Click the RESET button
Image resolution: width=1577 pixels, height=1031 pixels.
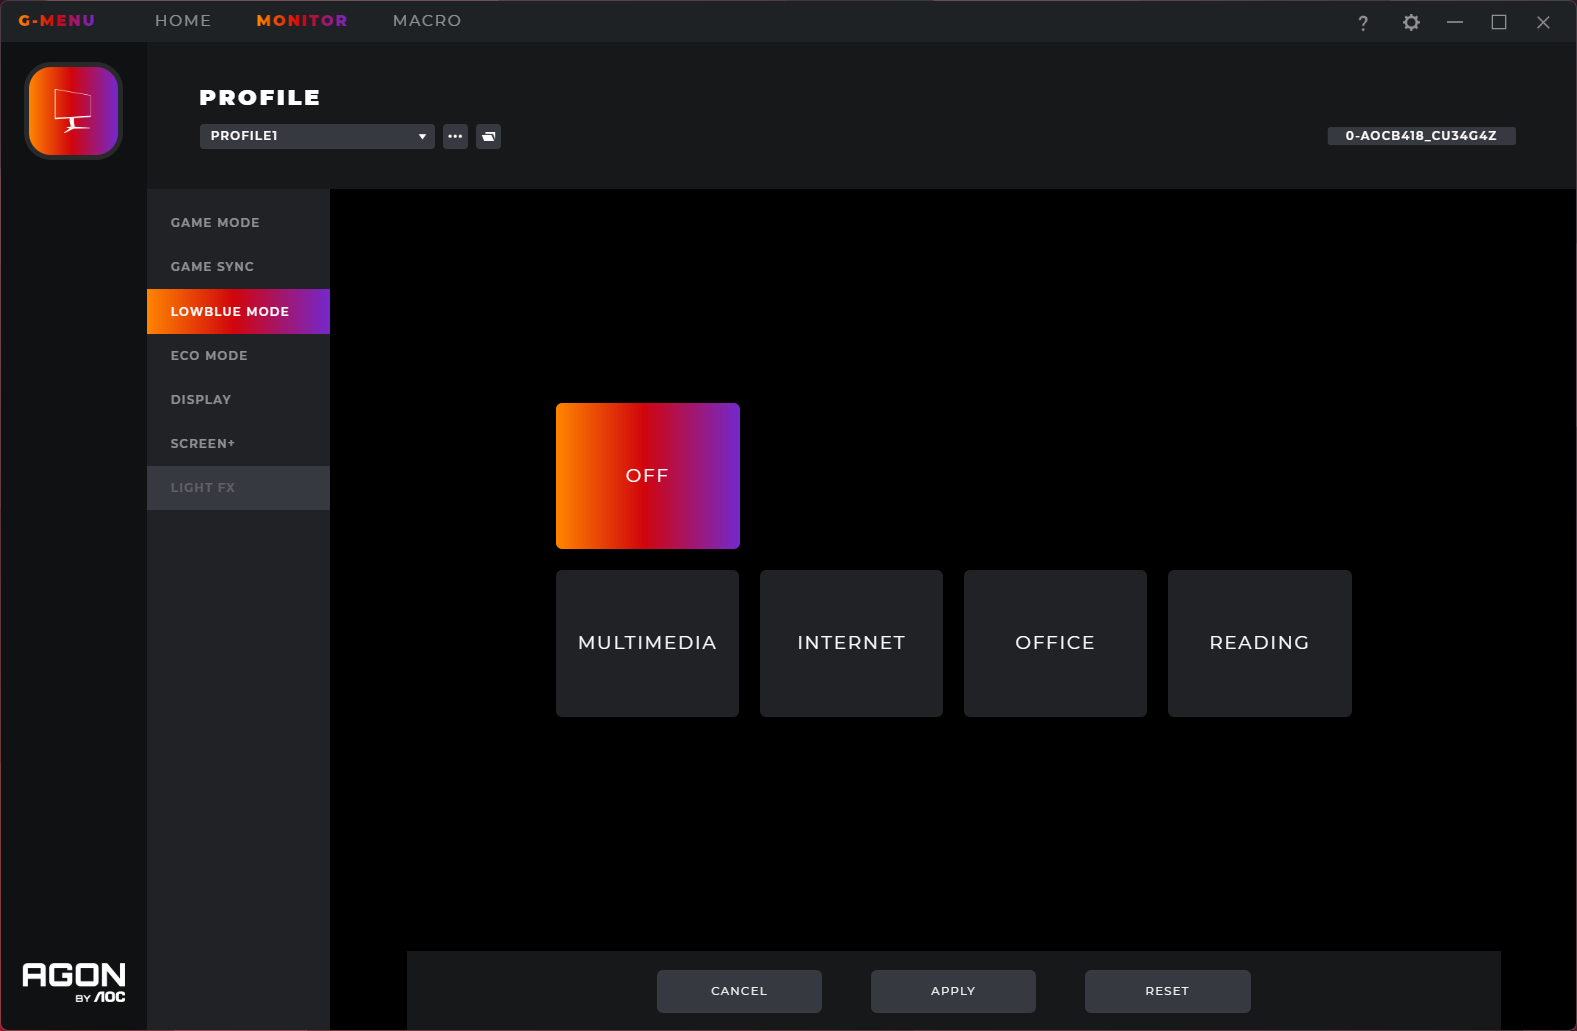1167,991
